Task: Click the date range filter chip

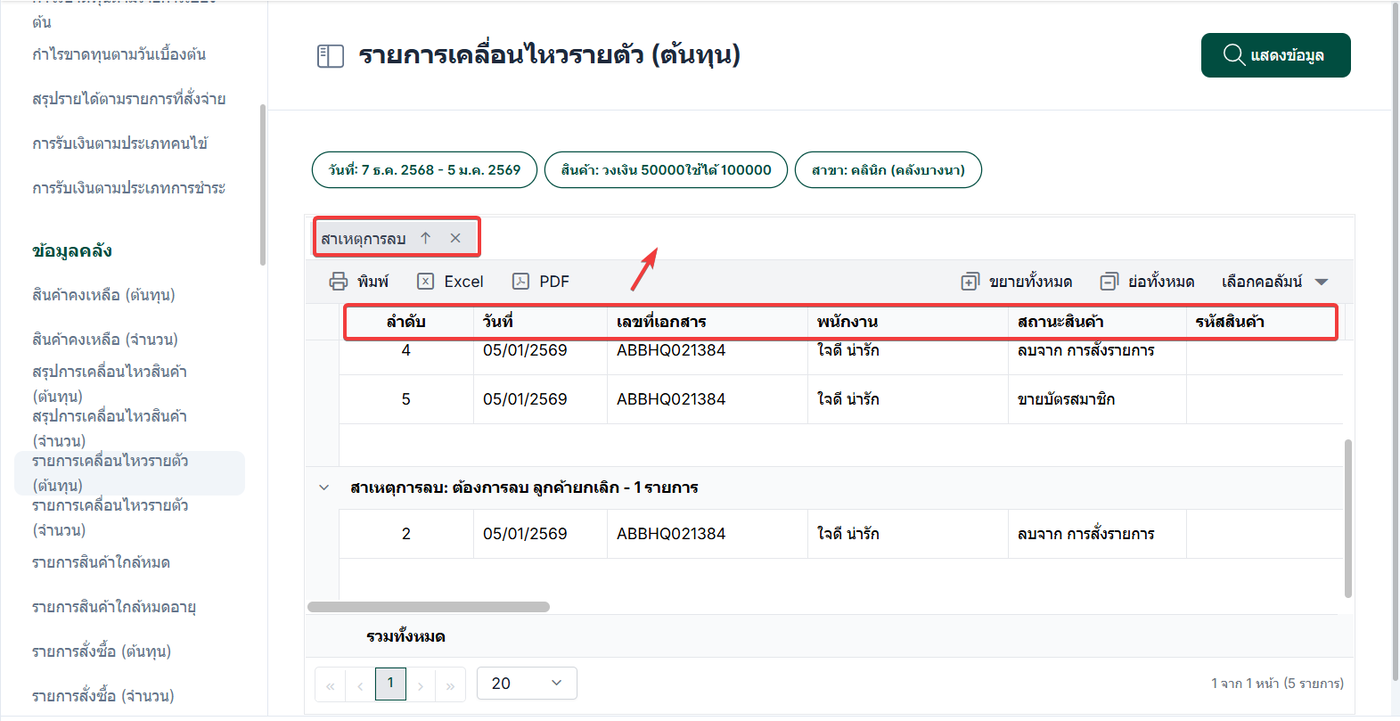Action: [425, 170]
